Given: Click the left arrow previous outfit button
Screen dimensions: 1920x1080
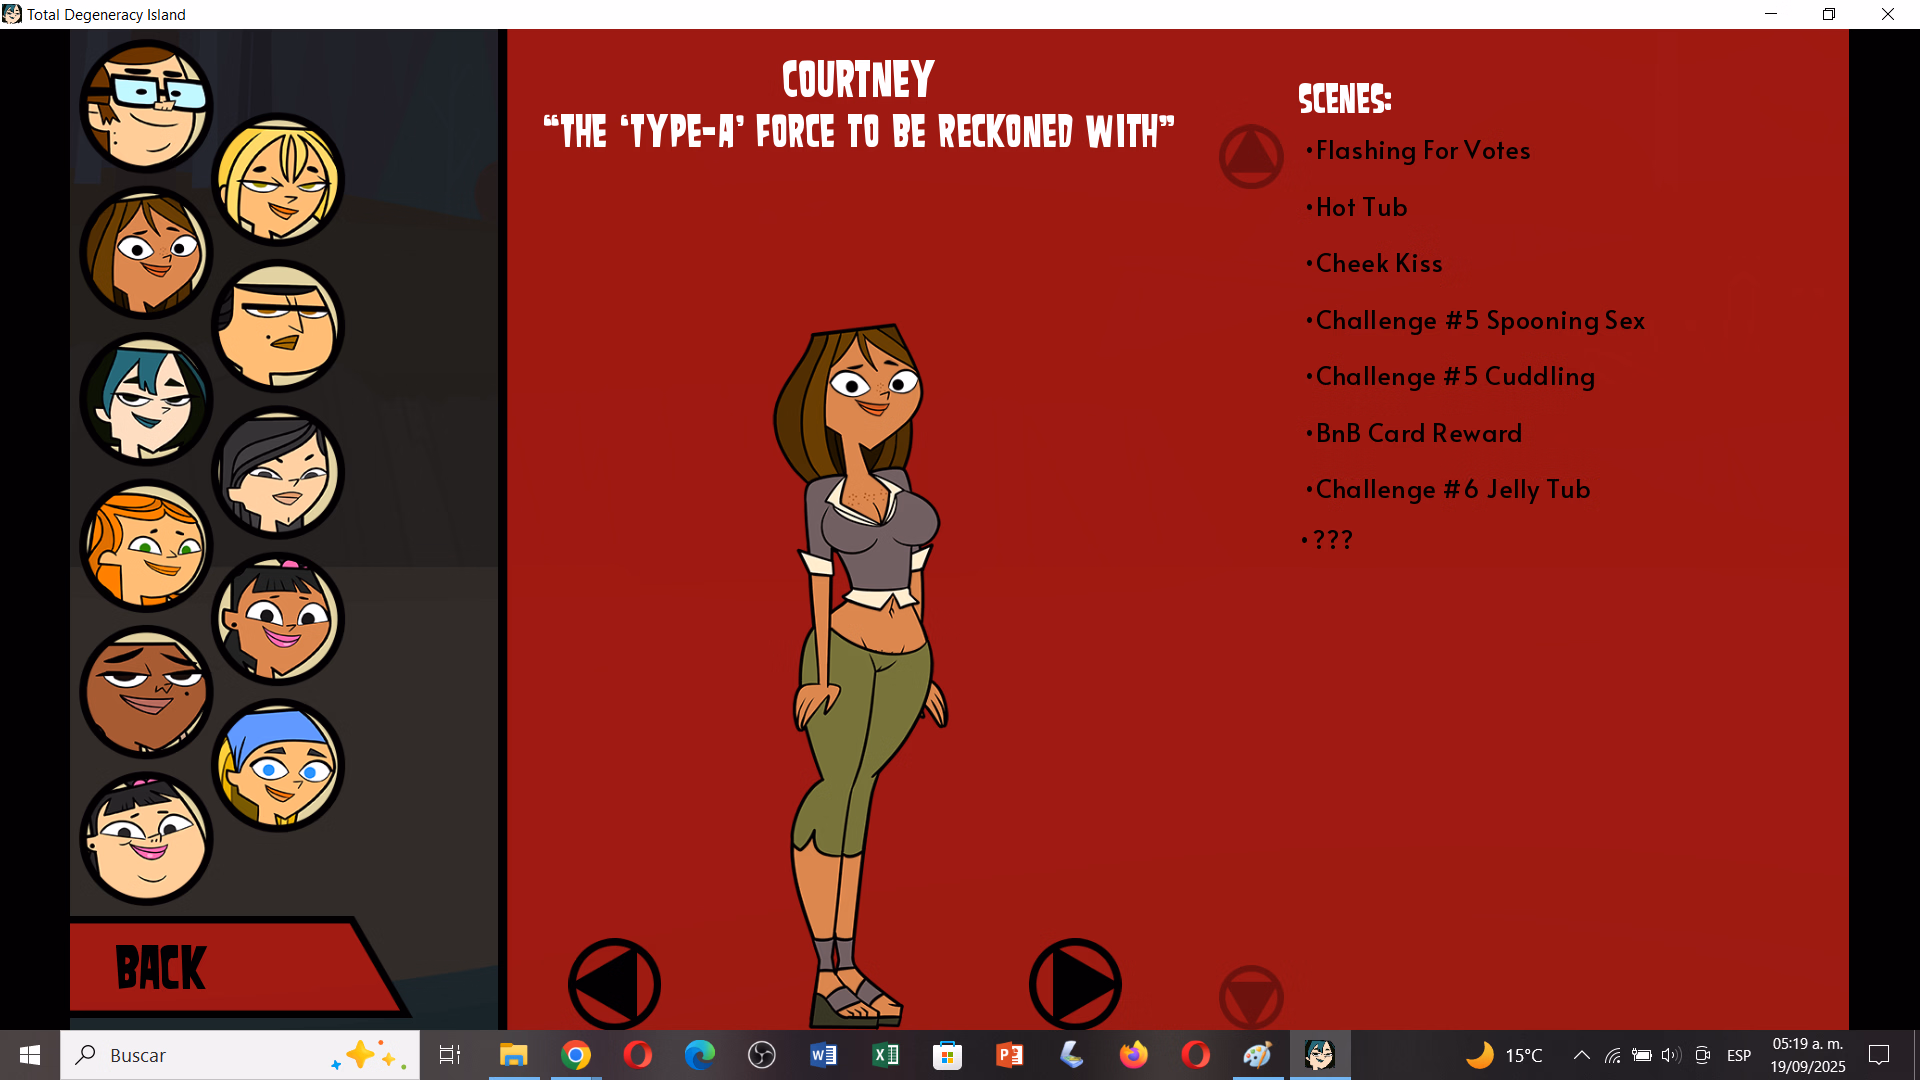Looking at the screenshot, I should 614,984.
